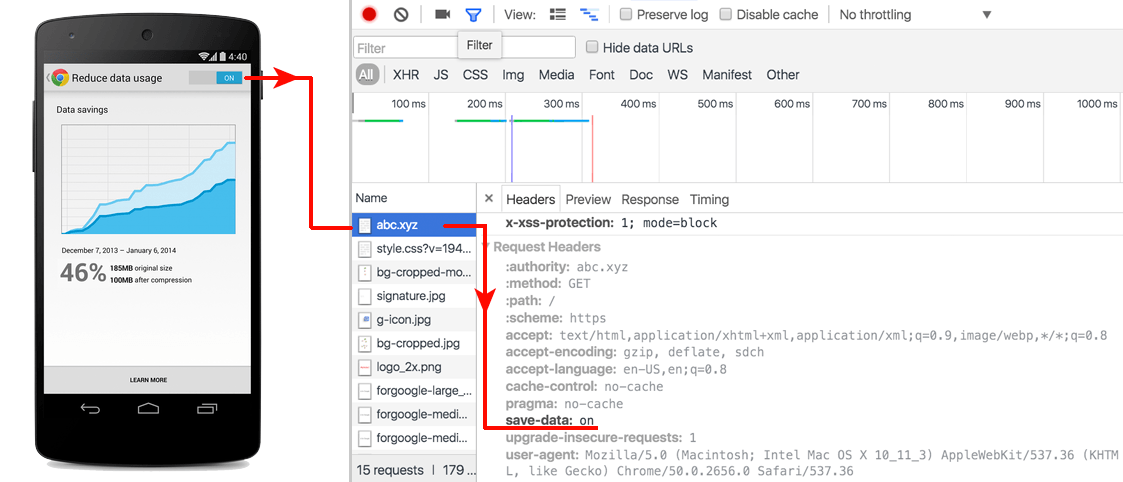Select the forgoogle-large_... request
Screen dimensions: 1123x482
(414, 390)
